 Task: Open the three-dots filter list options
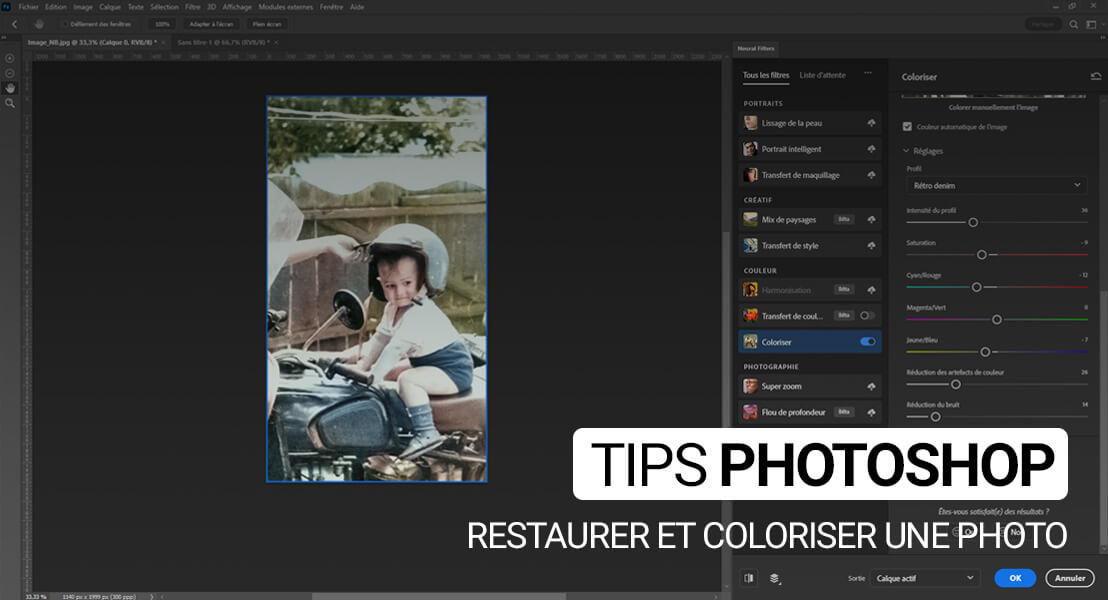click(868, 73)
